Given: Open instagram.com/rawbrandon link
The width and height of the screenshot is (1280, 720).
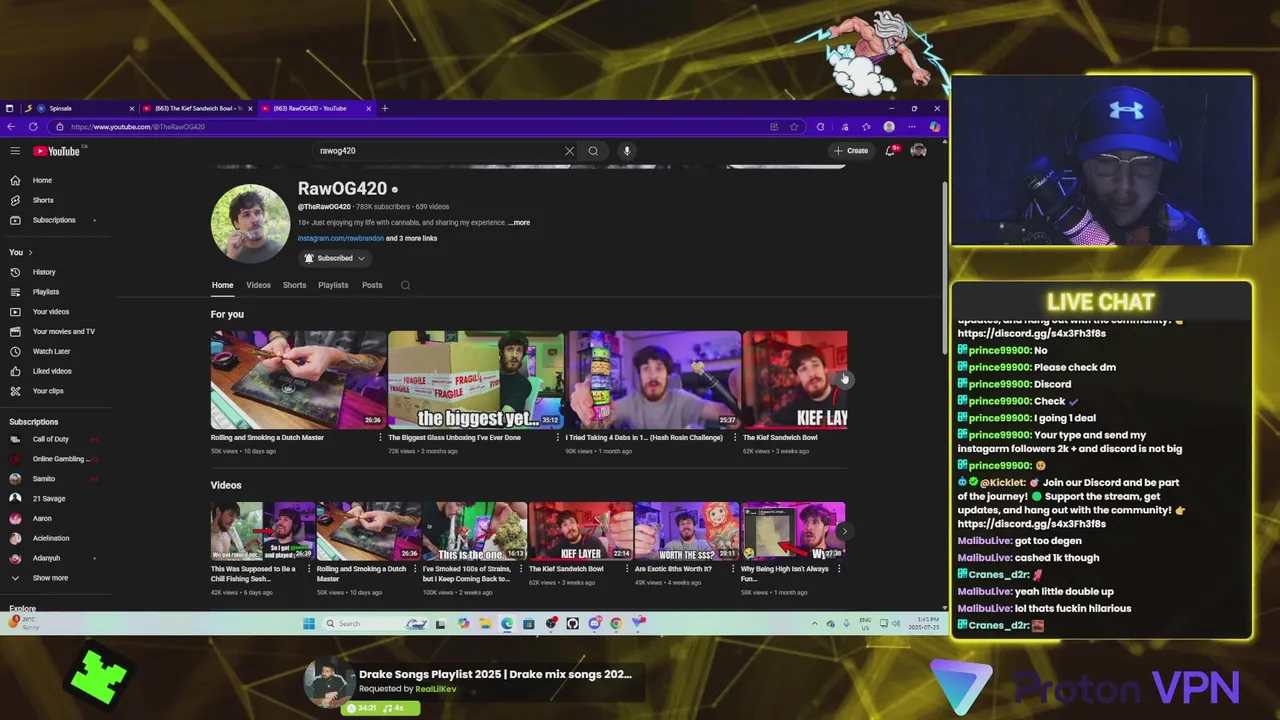Looking at the screenshot, I should click(340, 238).
